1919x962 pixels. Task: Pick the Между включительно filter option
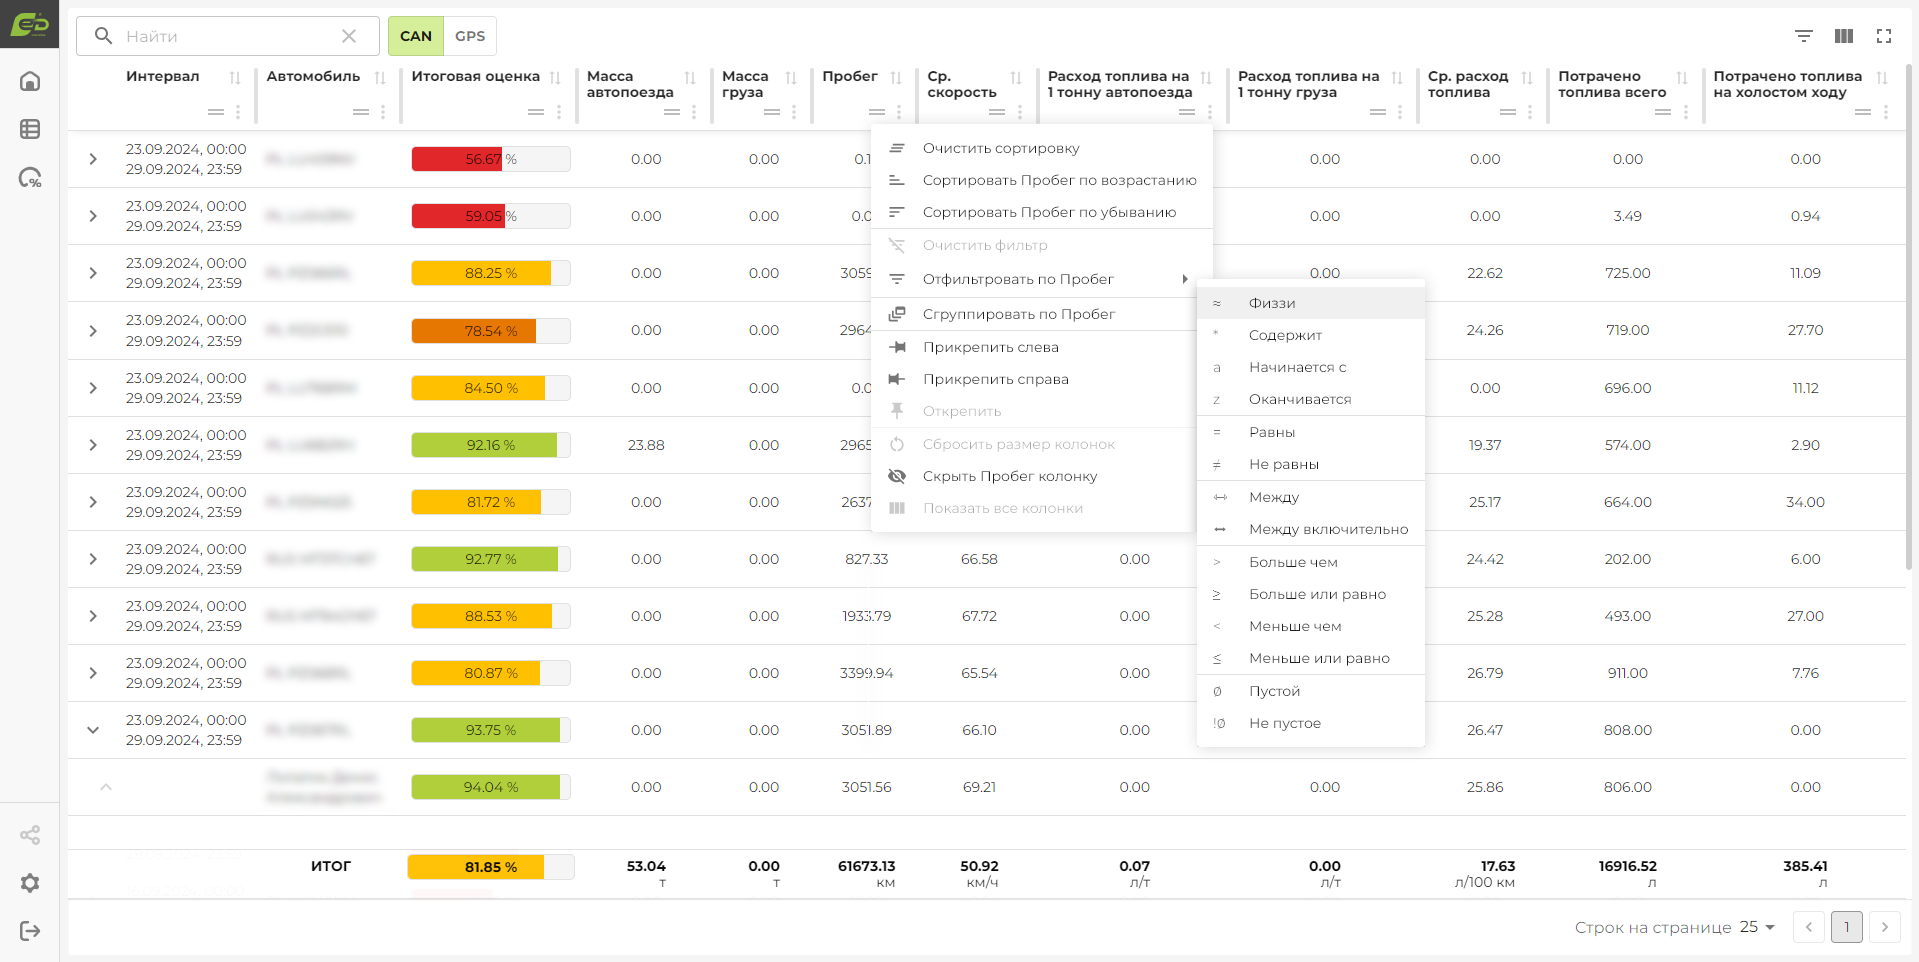click(1311, 529)
